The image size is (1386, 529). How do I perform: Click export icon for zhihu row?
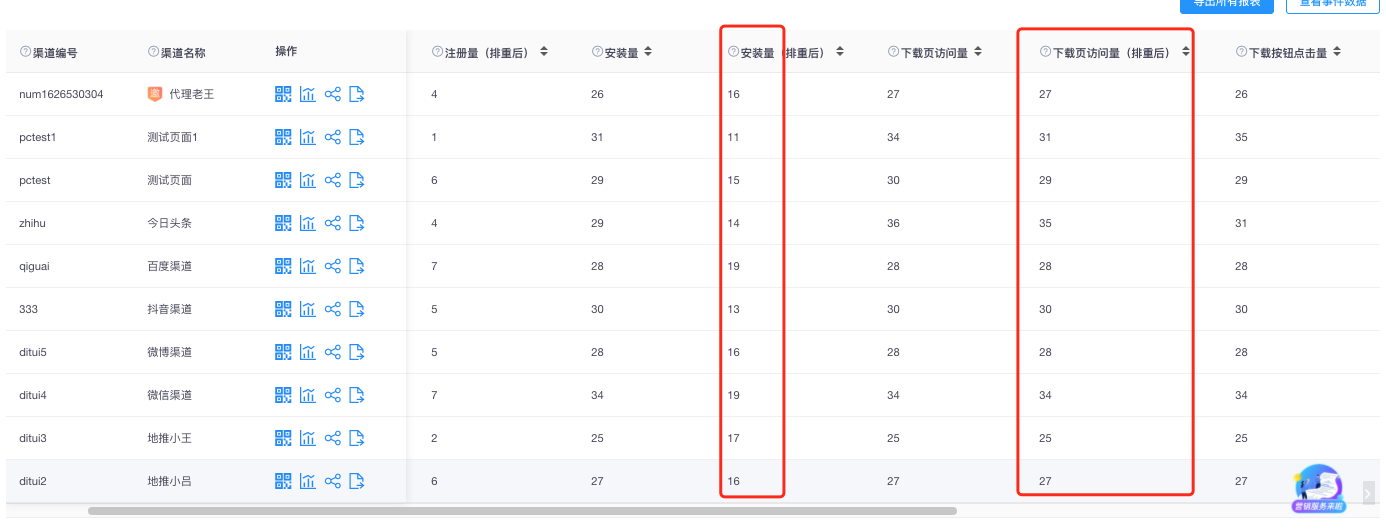pyautogui.click(x=357, y=223)
